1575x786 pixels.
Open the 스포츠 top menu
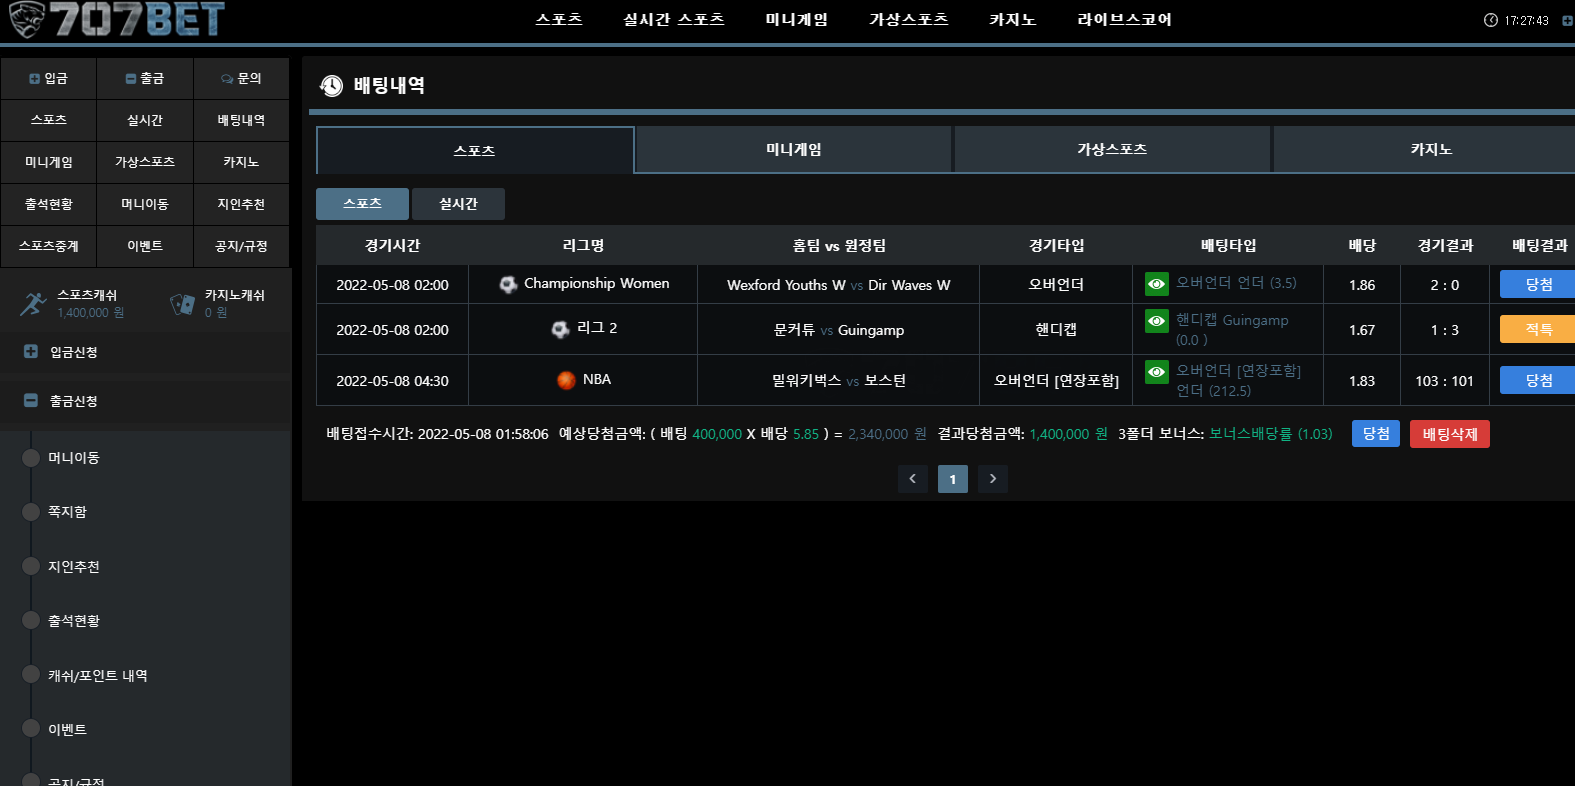(559, 19)
